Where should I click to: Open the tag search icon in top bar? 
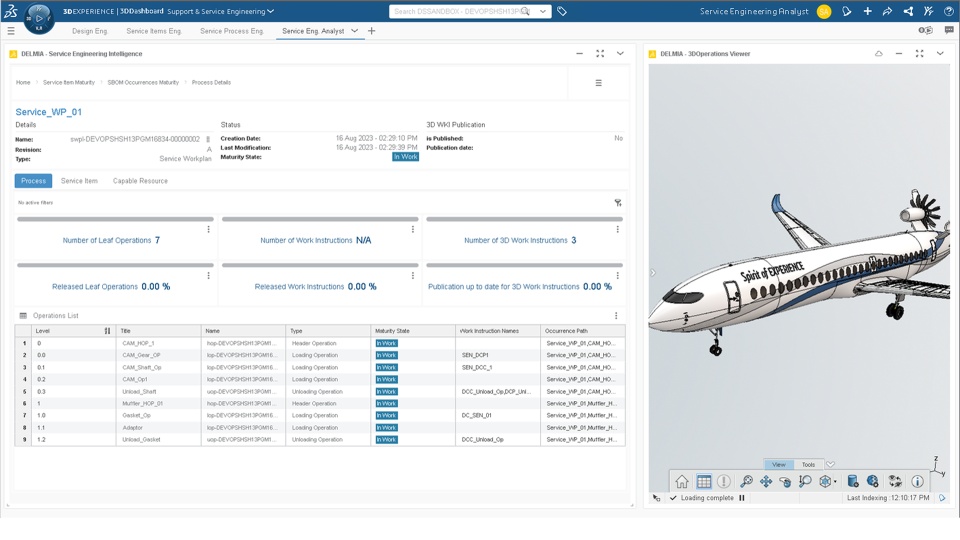pyautogui.click(x=562, y=11)
